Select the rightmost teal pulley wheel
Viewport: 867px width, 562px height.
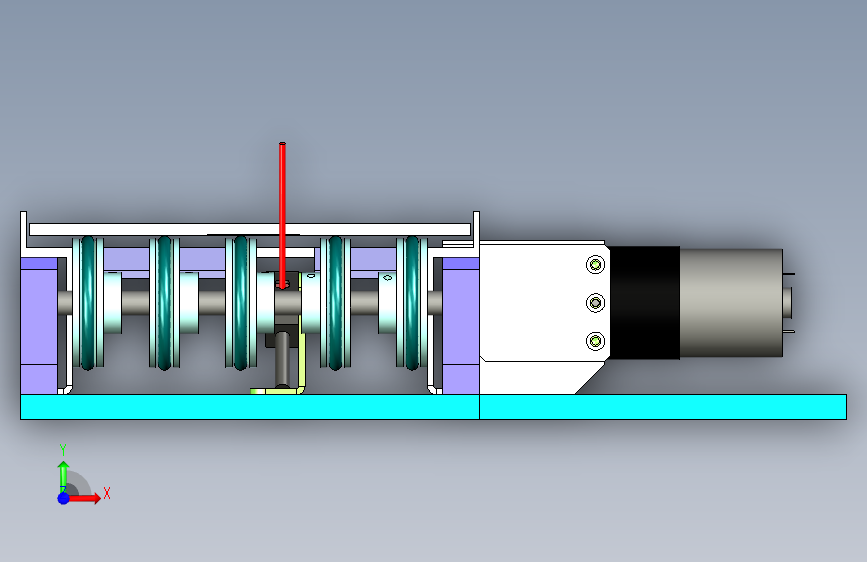coord(412,303)
